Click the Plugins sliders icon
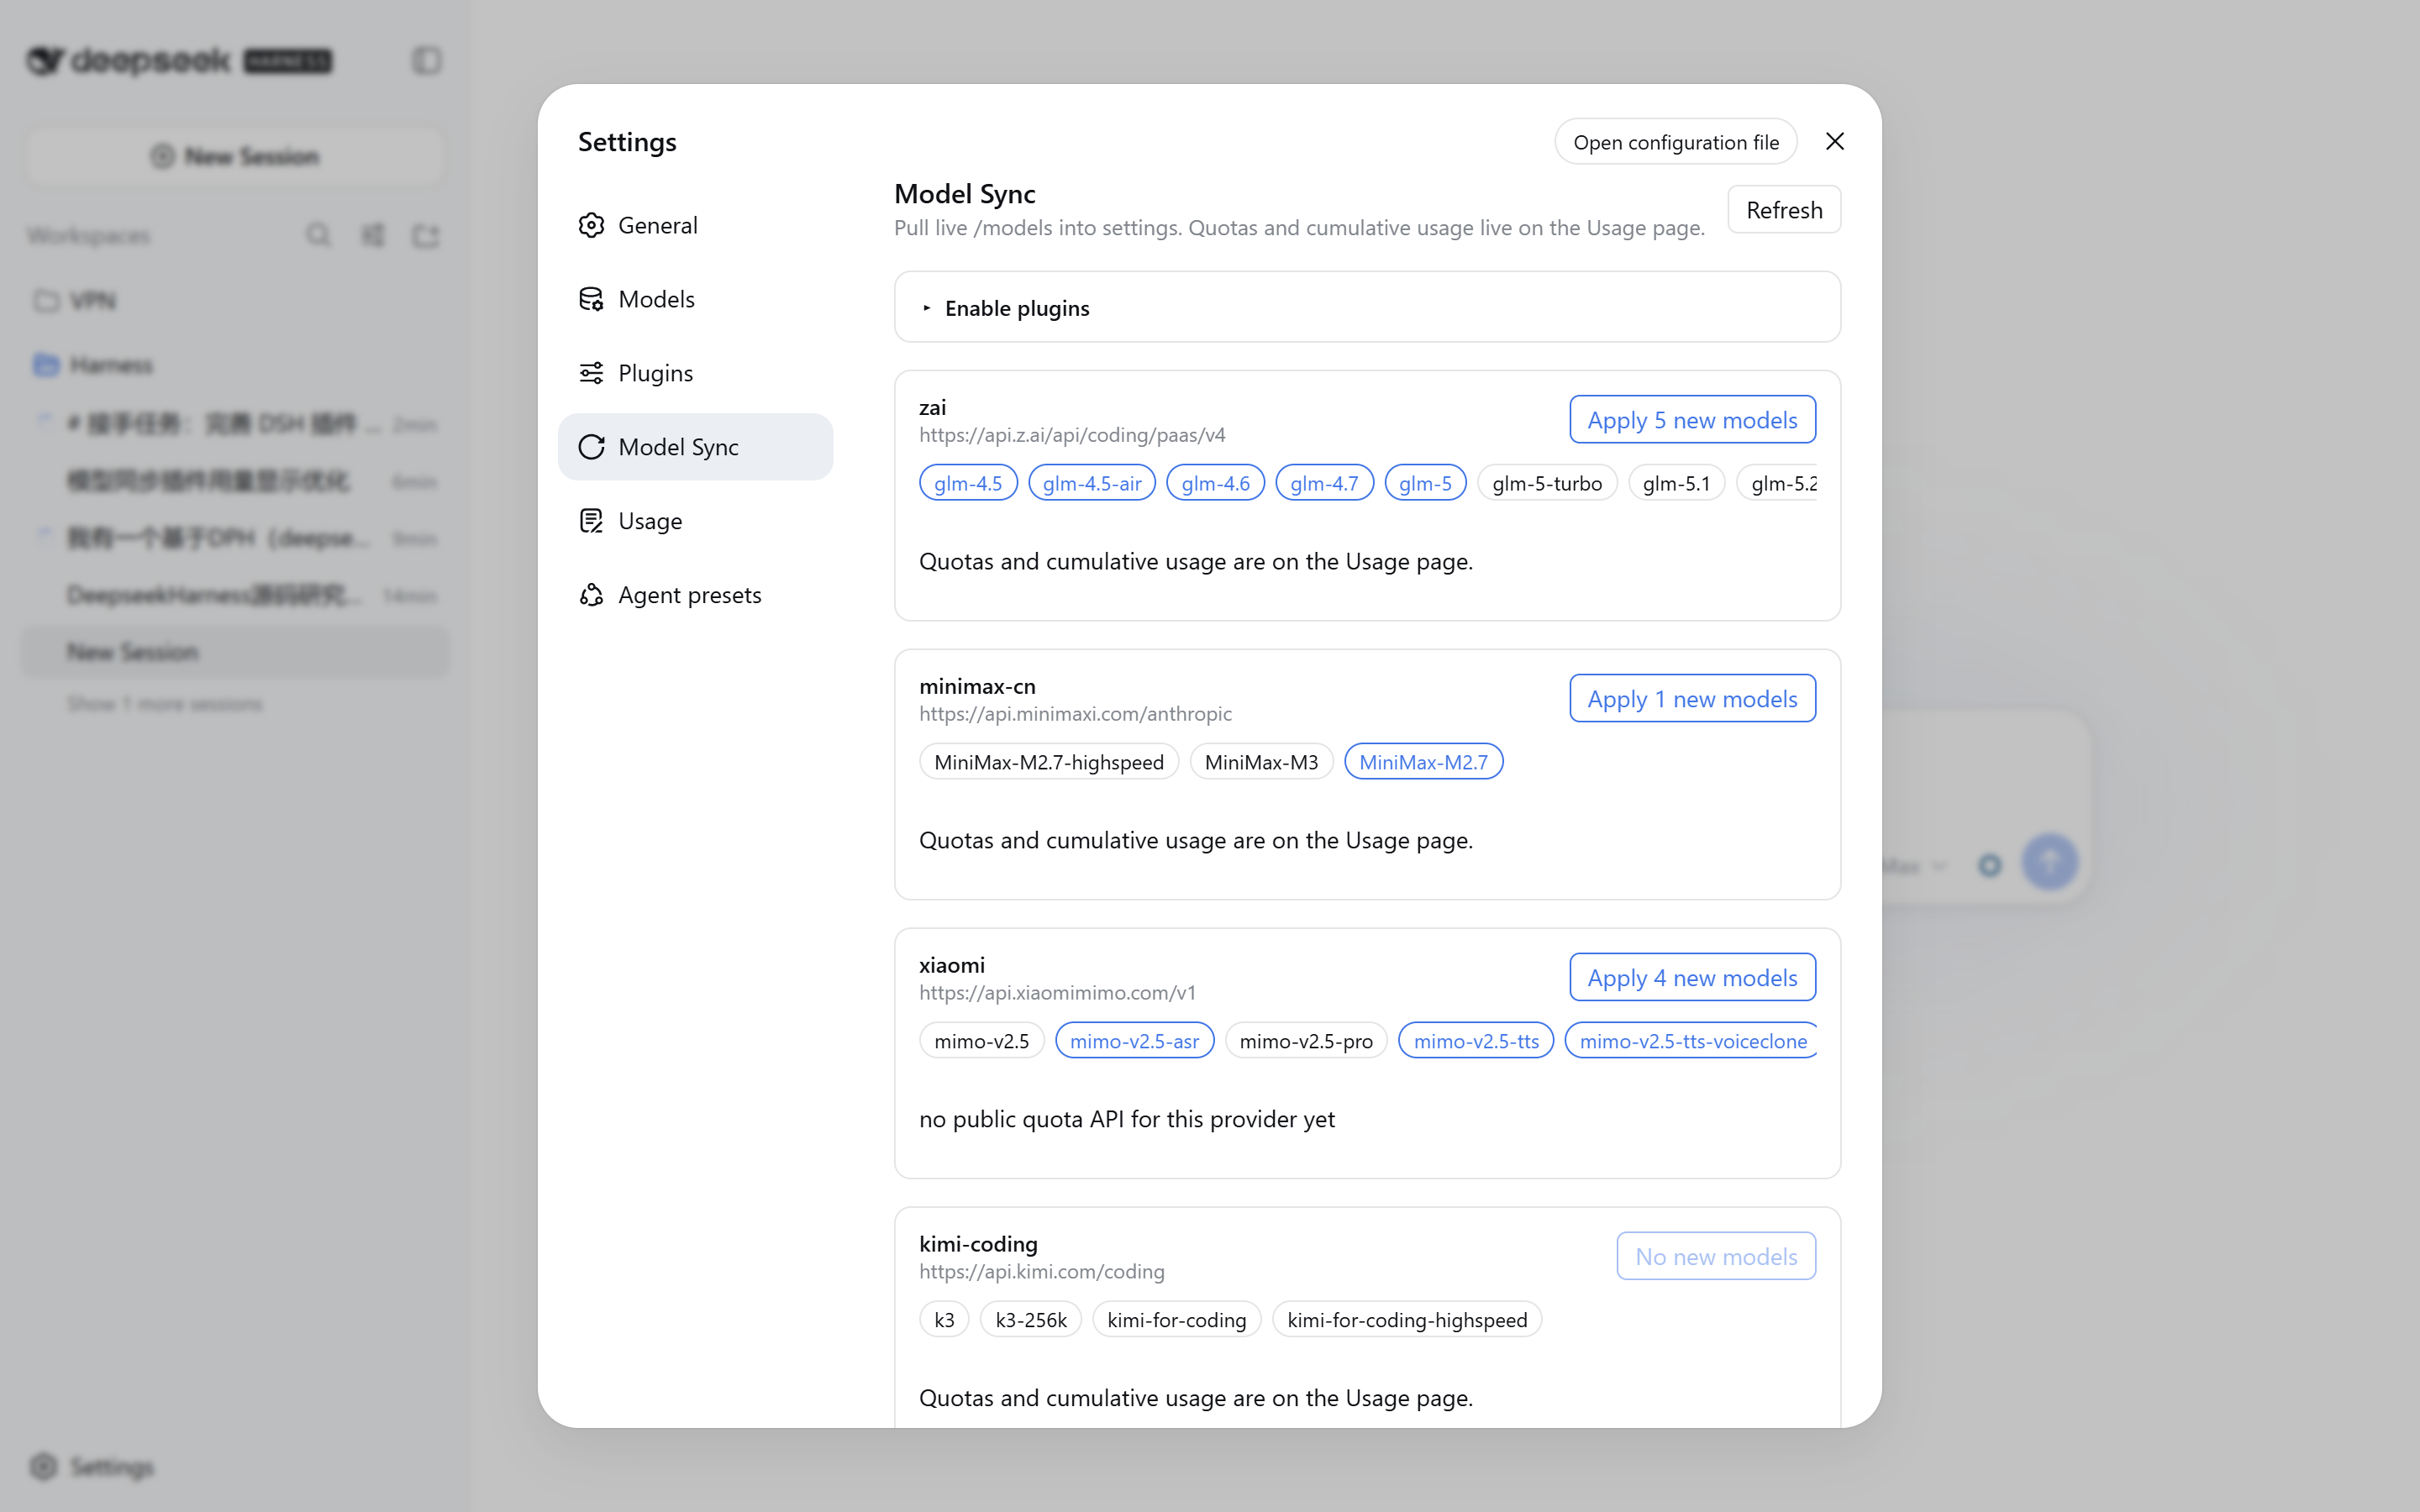The height and width of the screenshot is (1512, 2420). click(591, 373)
